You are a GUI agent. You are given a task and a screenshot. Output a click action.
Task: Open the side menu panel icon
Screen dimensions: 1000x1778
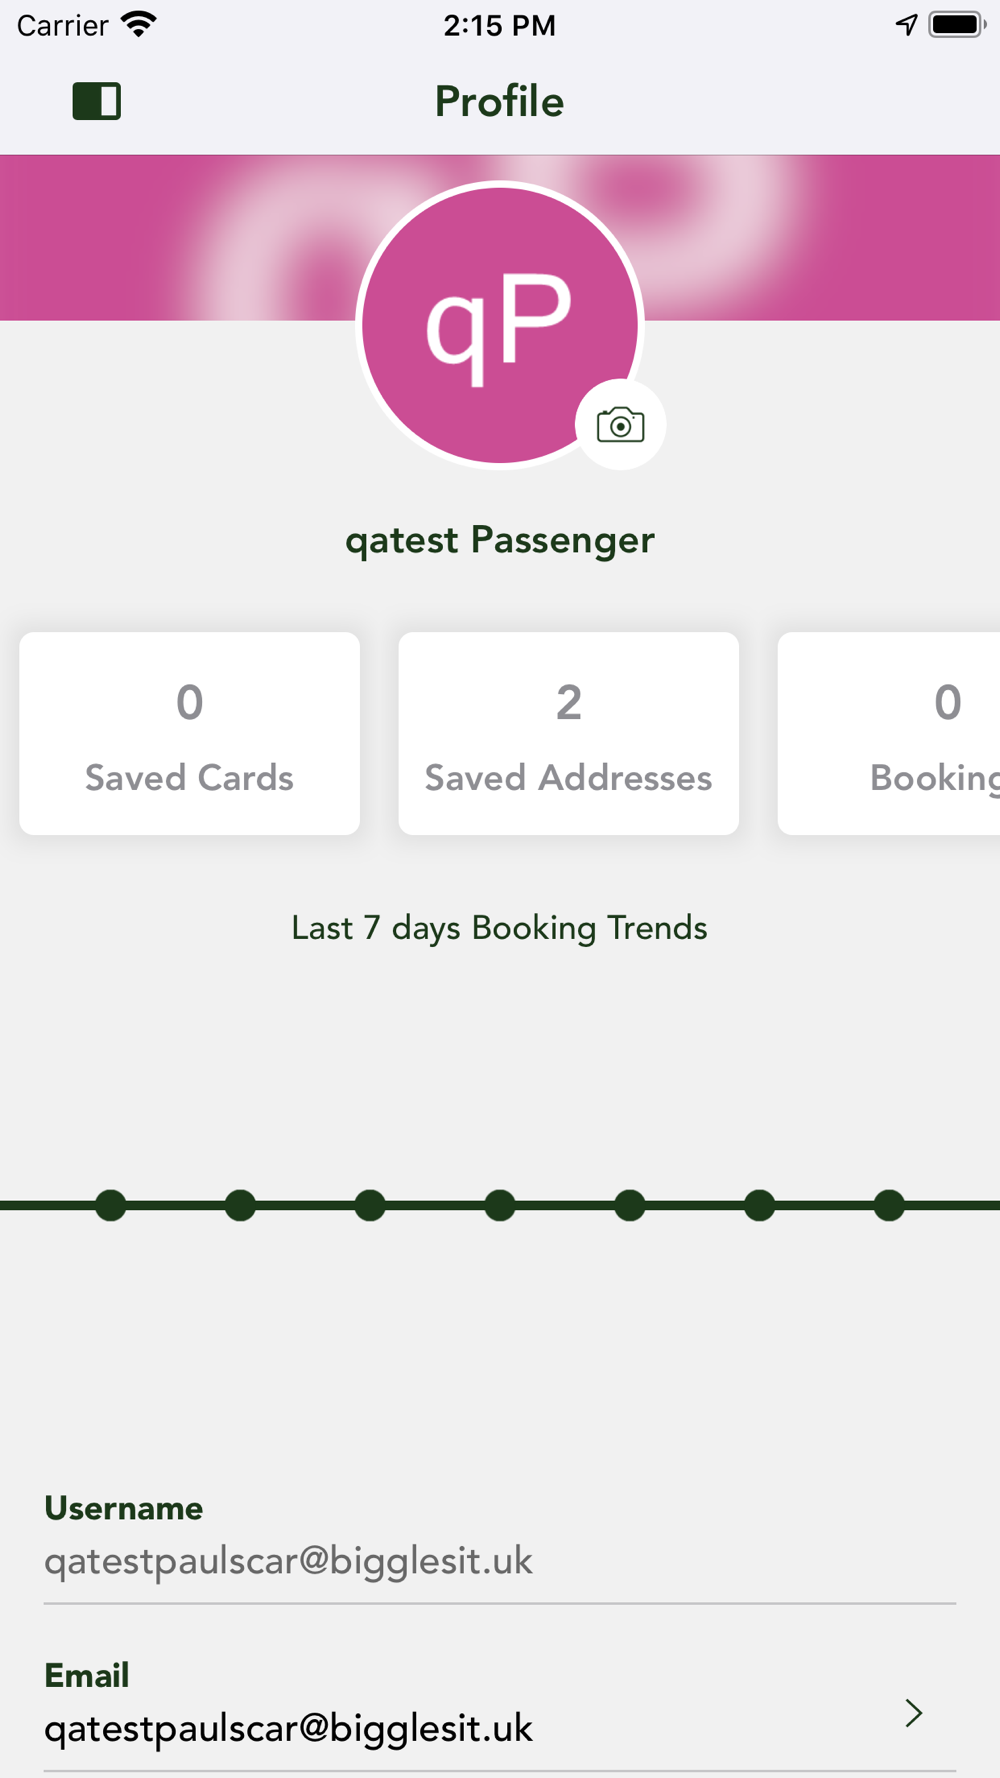[97, 101]
